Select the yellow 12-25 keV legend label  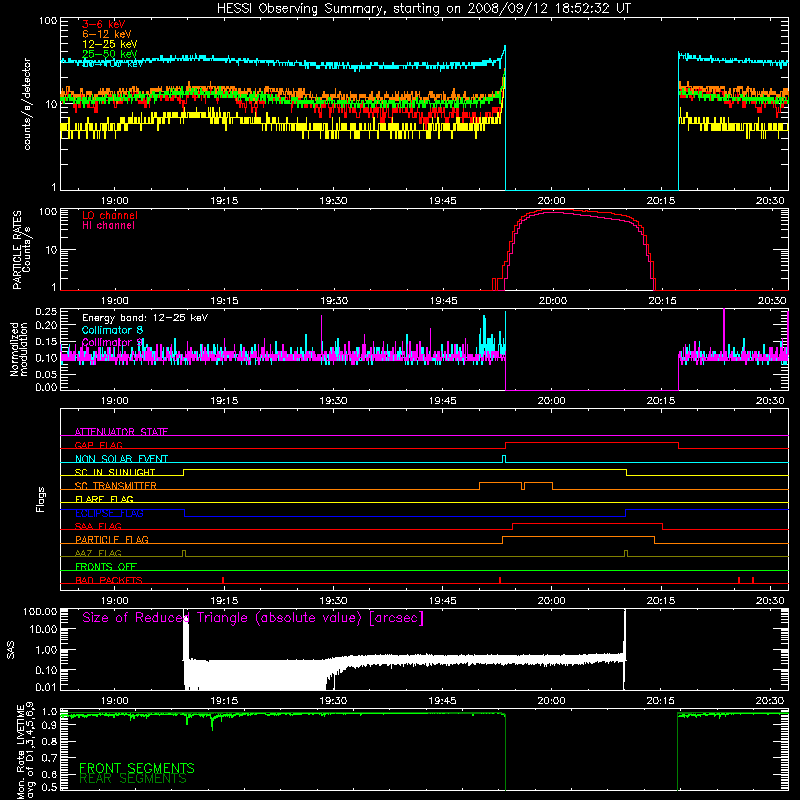coord(110,44)
